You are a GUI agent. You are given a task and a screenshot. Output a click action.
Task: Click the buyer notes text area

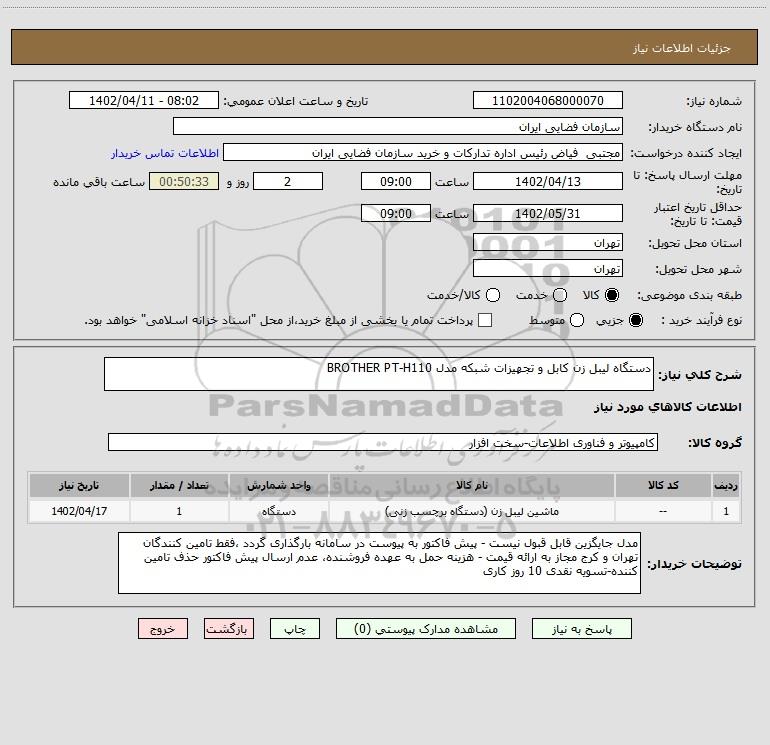(x=379, y=563)
